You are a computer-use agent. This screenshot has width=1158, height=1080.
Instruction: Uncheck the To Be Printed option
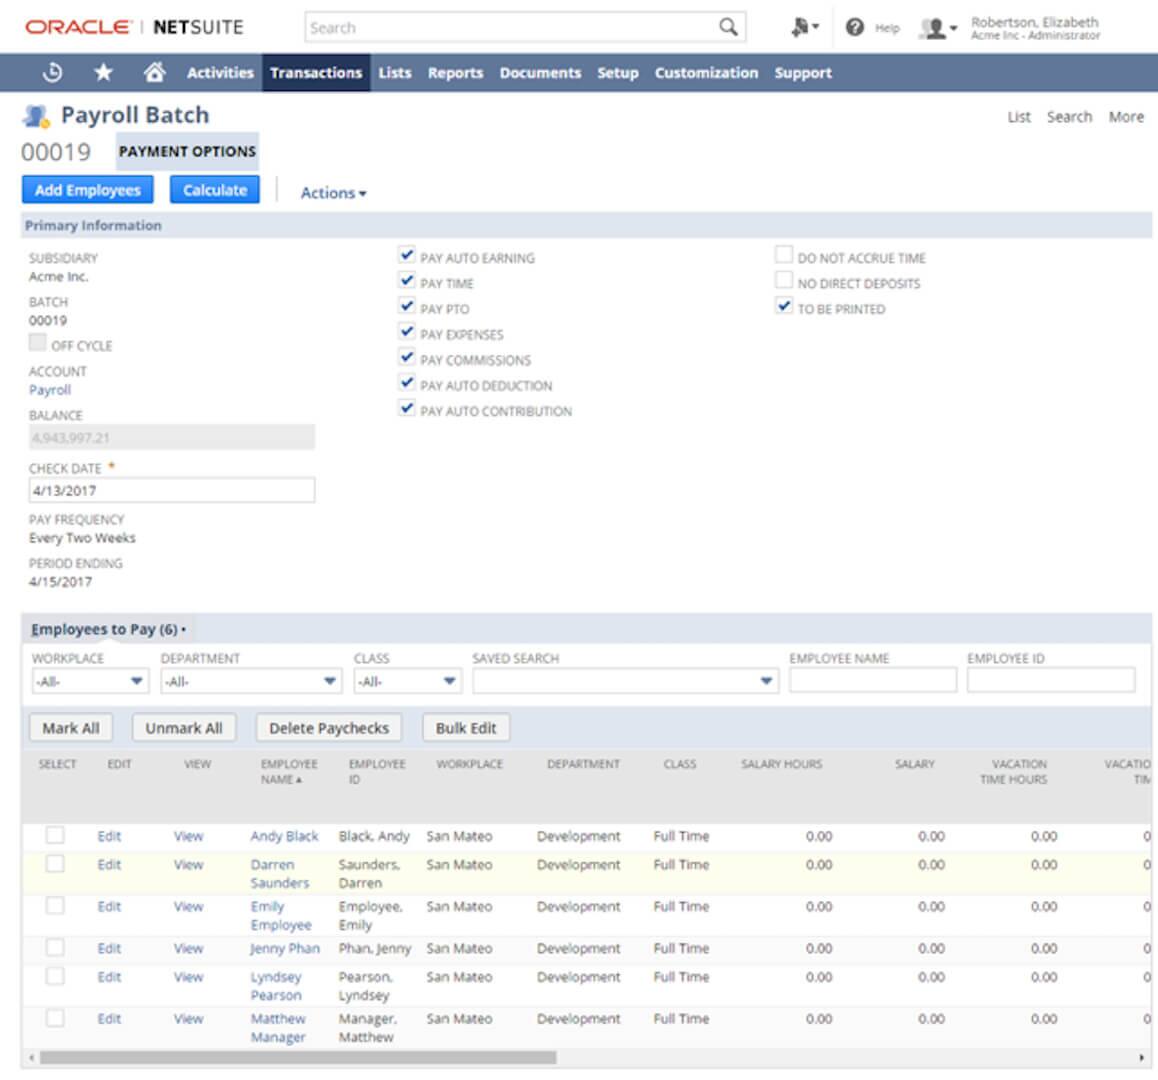click(x=784, y=307)
